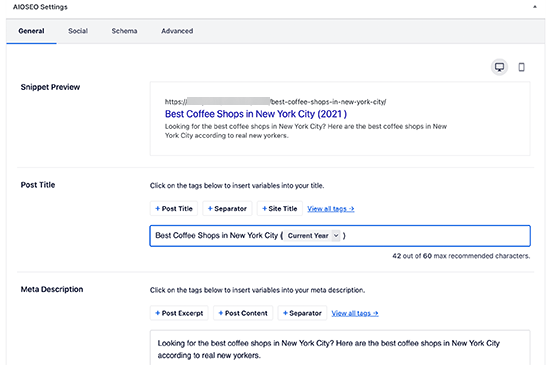
Task: Click the 'Snippet Preview' section label
Action: click(x=50, y=87)
